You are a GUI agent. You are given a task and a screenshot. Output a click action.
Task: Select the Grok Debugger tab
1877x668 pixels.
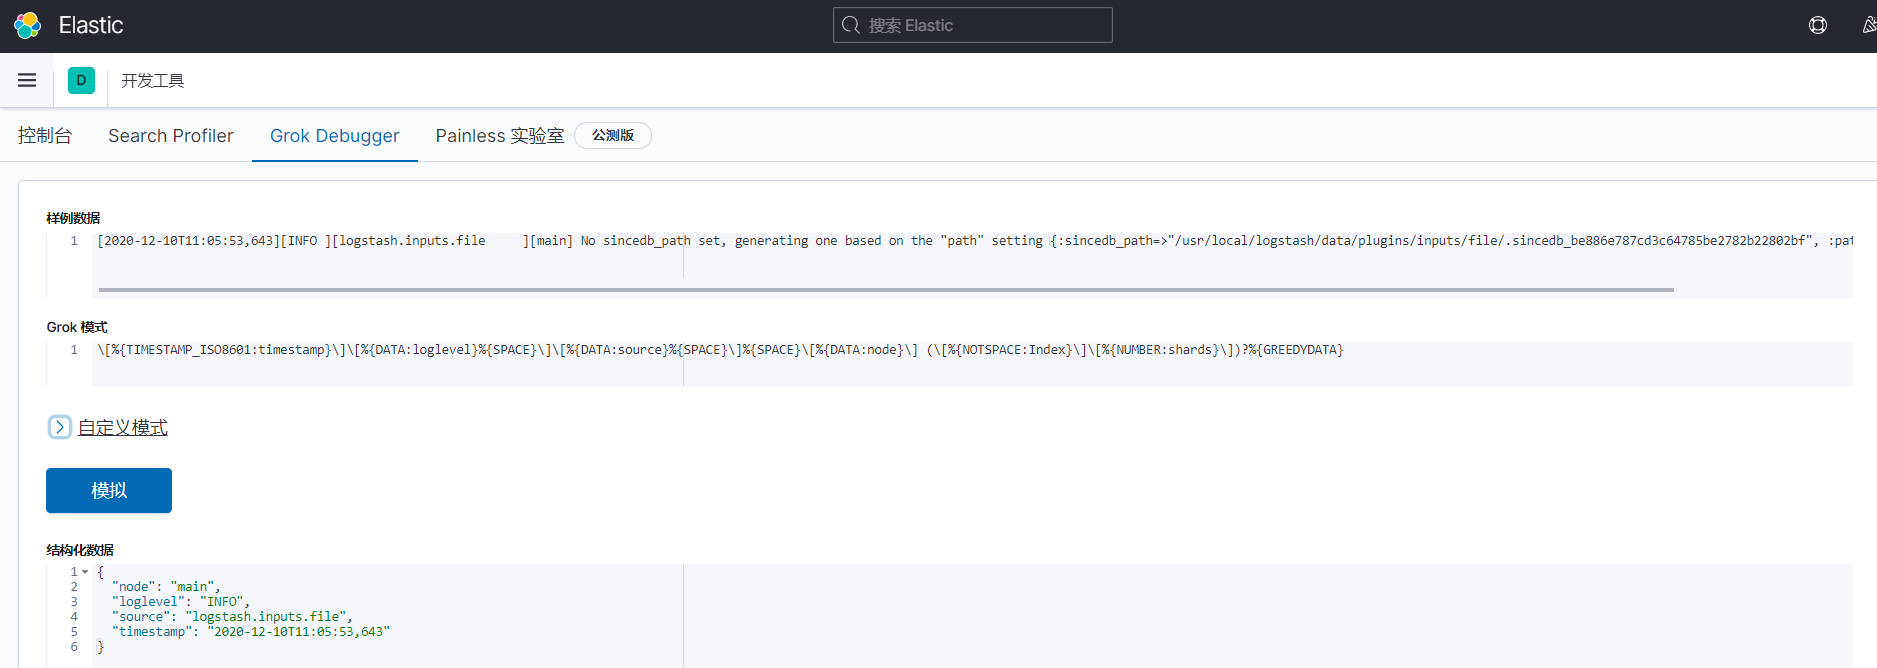tap(335, 135)
